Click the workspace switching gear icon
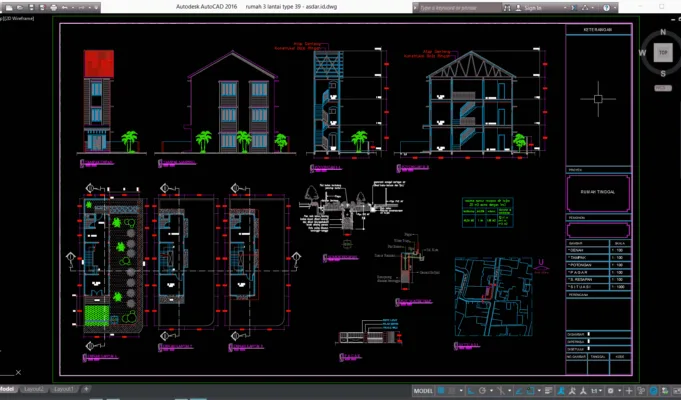681x400 pixels. (610, 391)
